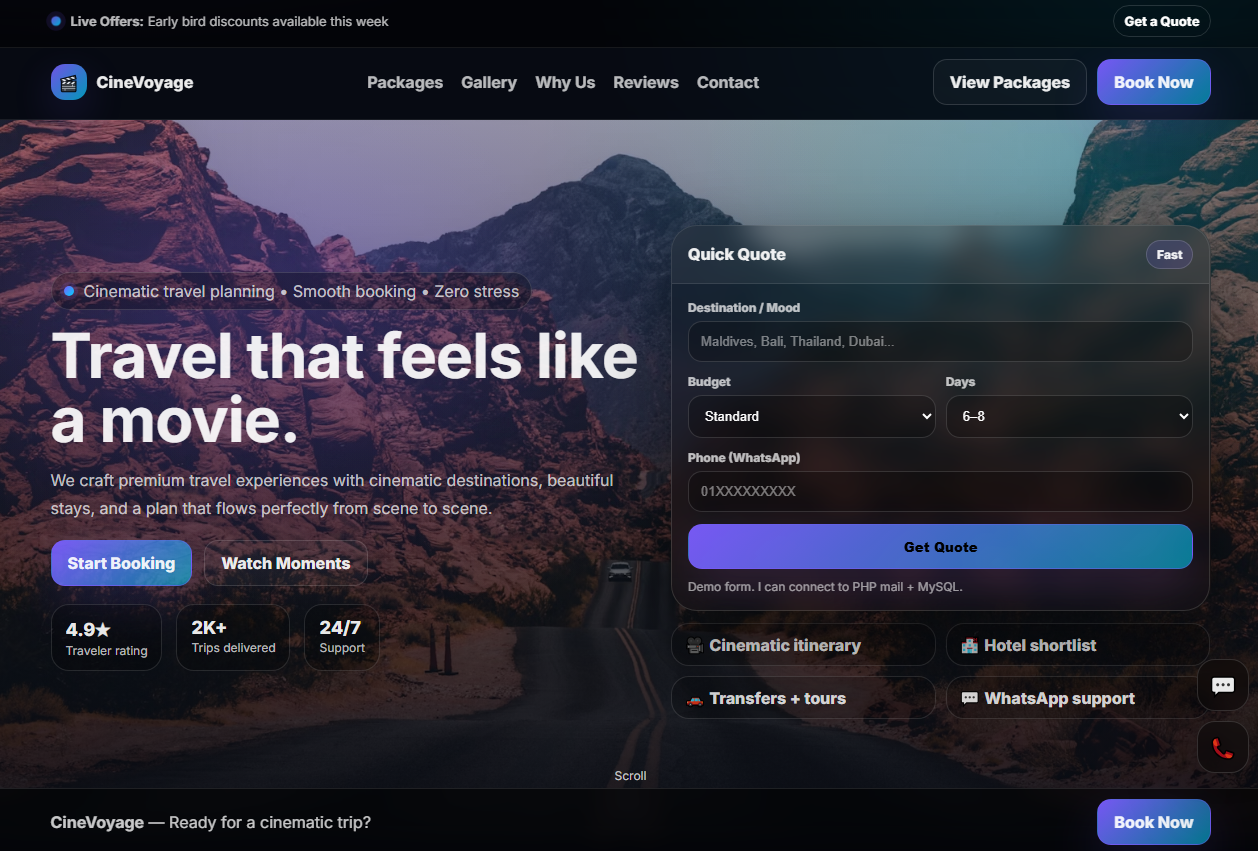1258x851 pixels.
Task: Click the Destination / Mood input field
Action: [940, 341]
